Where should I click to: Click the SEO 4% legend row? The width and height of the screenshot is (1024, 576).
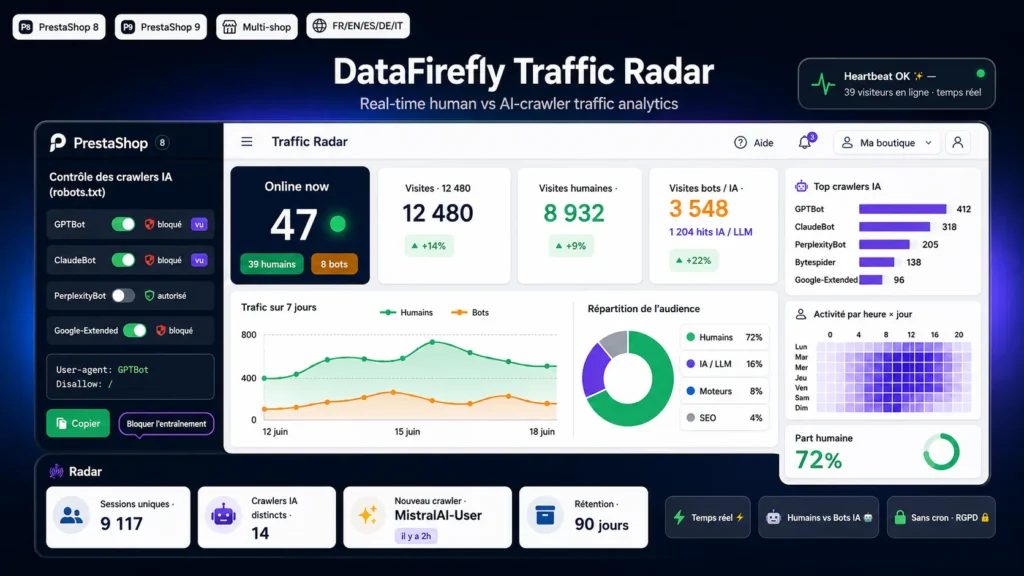(724, 417)
